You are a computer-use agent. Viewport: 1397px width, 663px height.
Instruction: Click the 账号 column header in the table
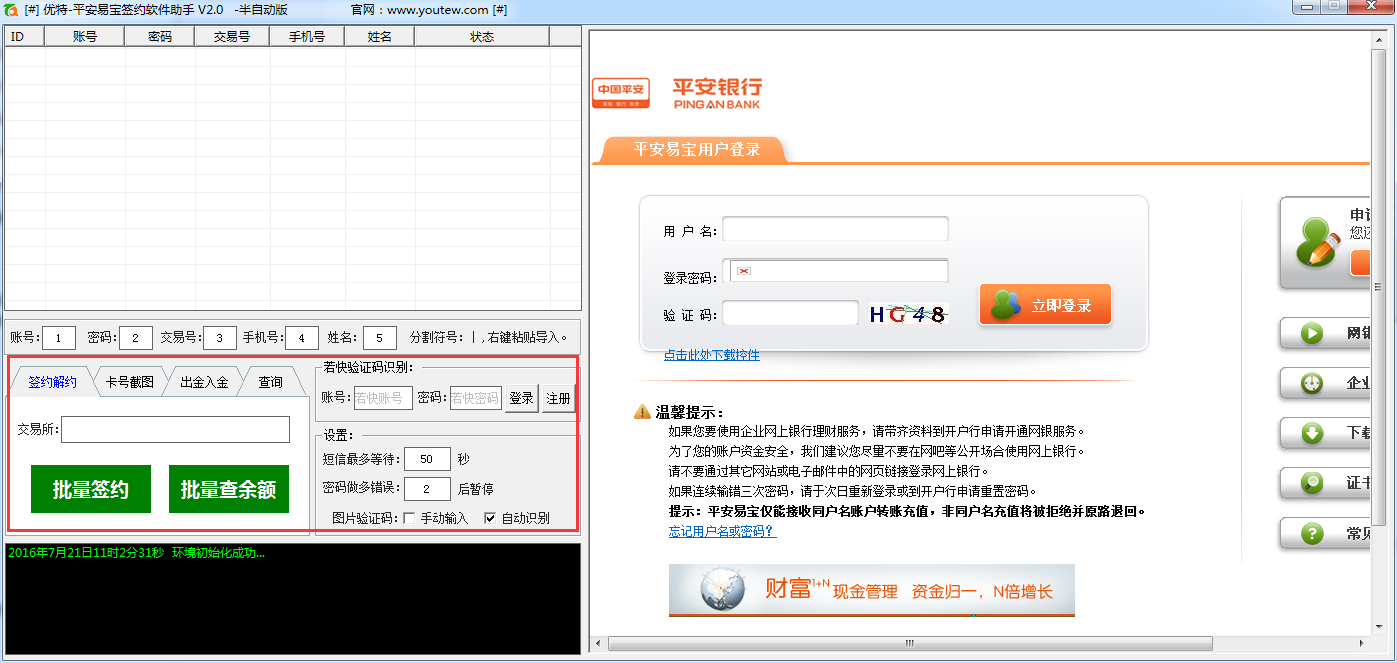point(85,36)
